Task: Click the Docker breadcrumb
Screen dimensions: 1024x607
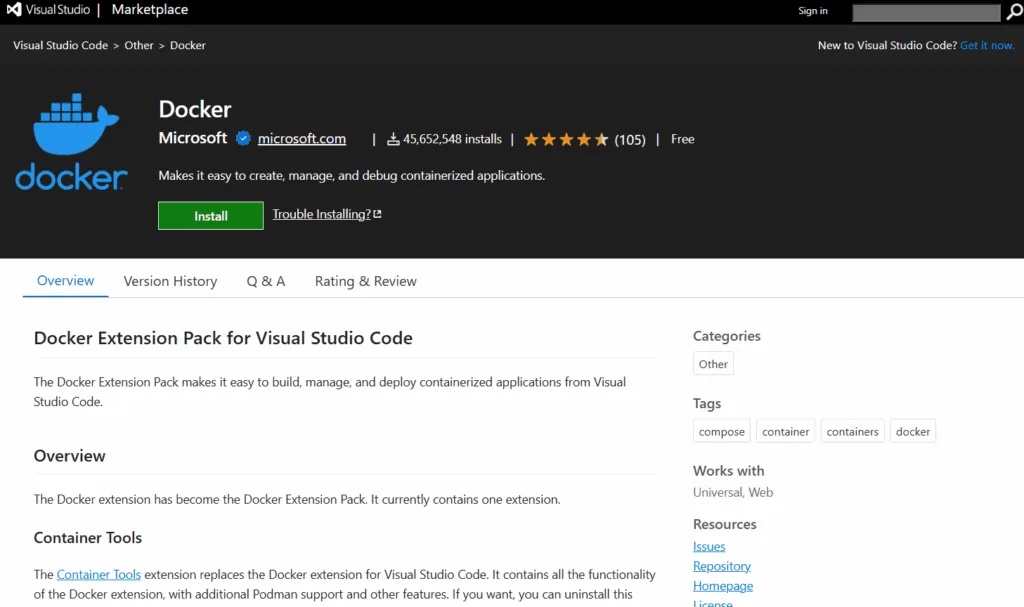Action: point(187,45)
